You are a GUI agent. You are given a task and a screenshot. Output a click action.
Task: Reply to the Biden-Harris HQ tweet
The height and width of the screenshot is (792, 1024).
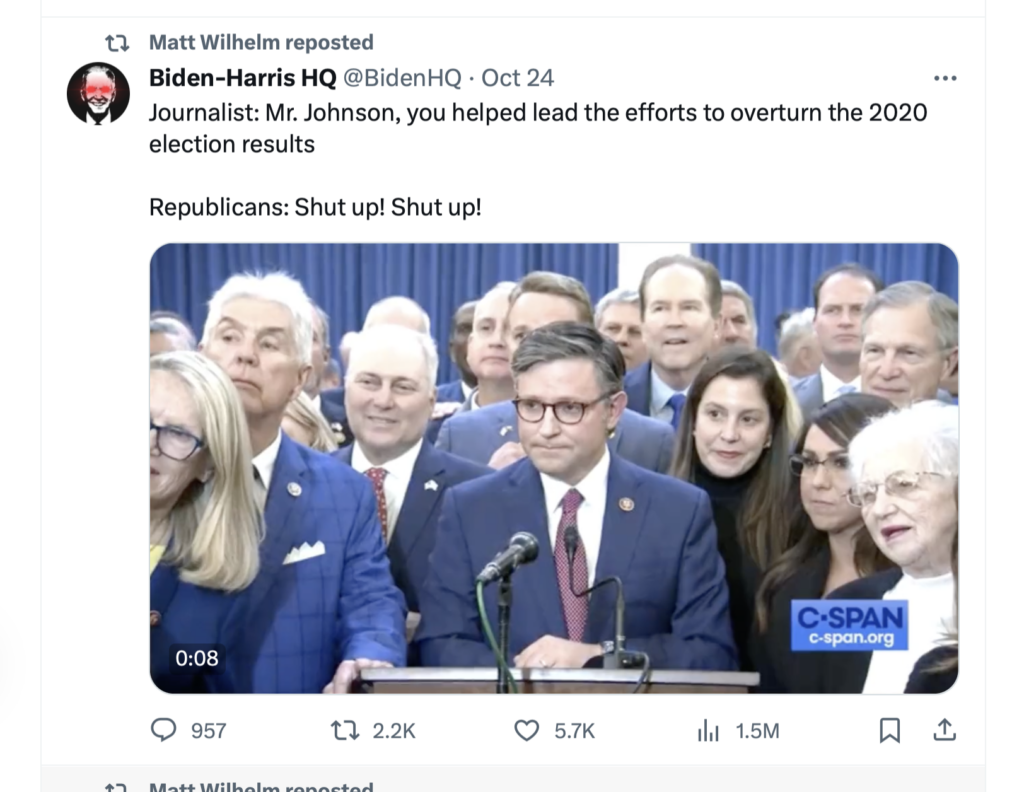tap(163, 731)
